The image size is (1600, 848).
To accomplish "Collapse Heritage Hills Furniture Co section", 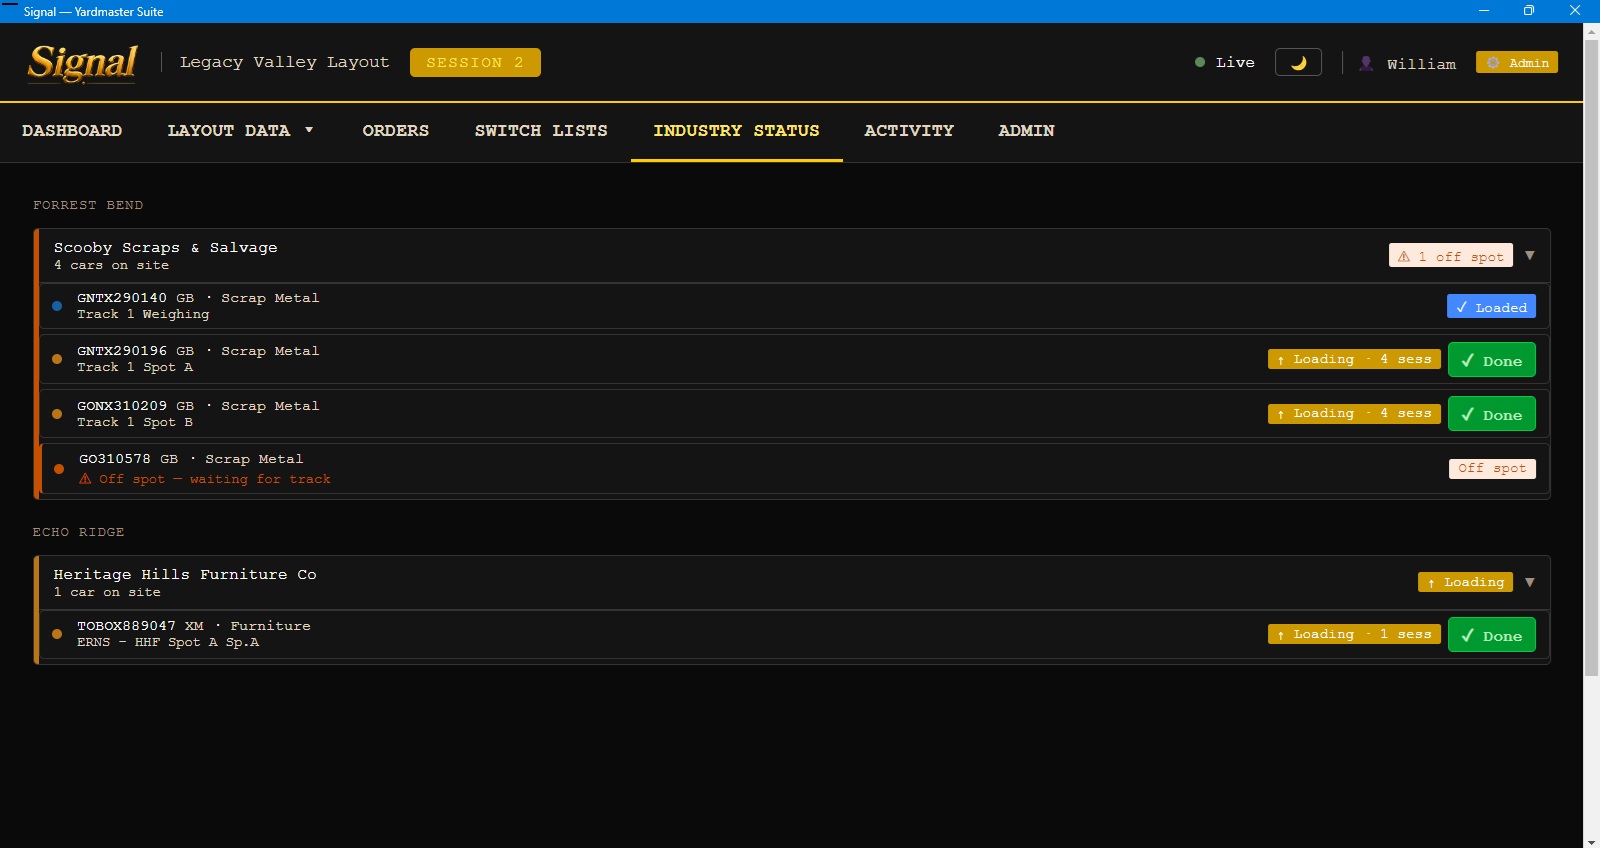I will pos(1529,582).
